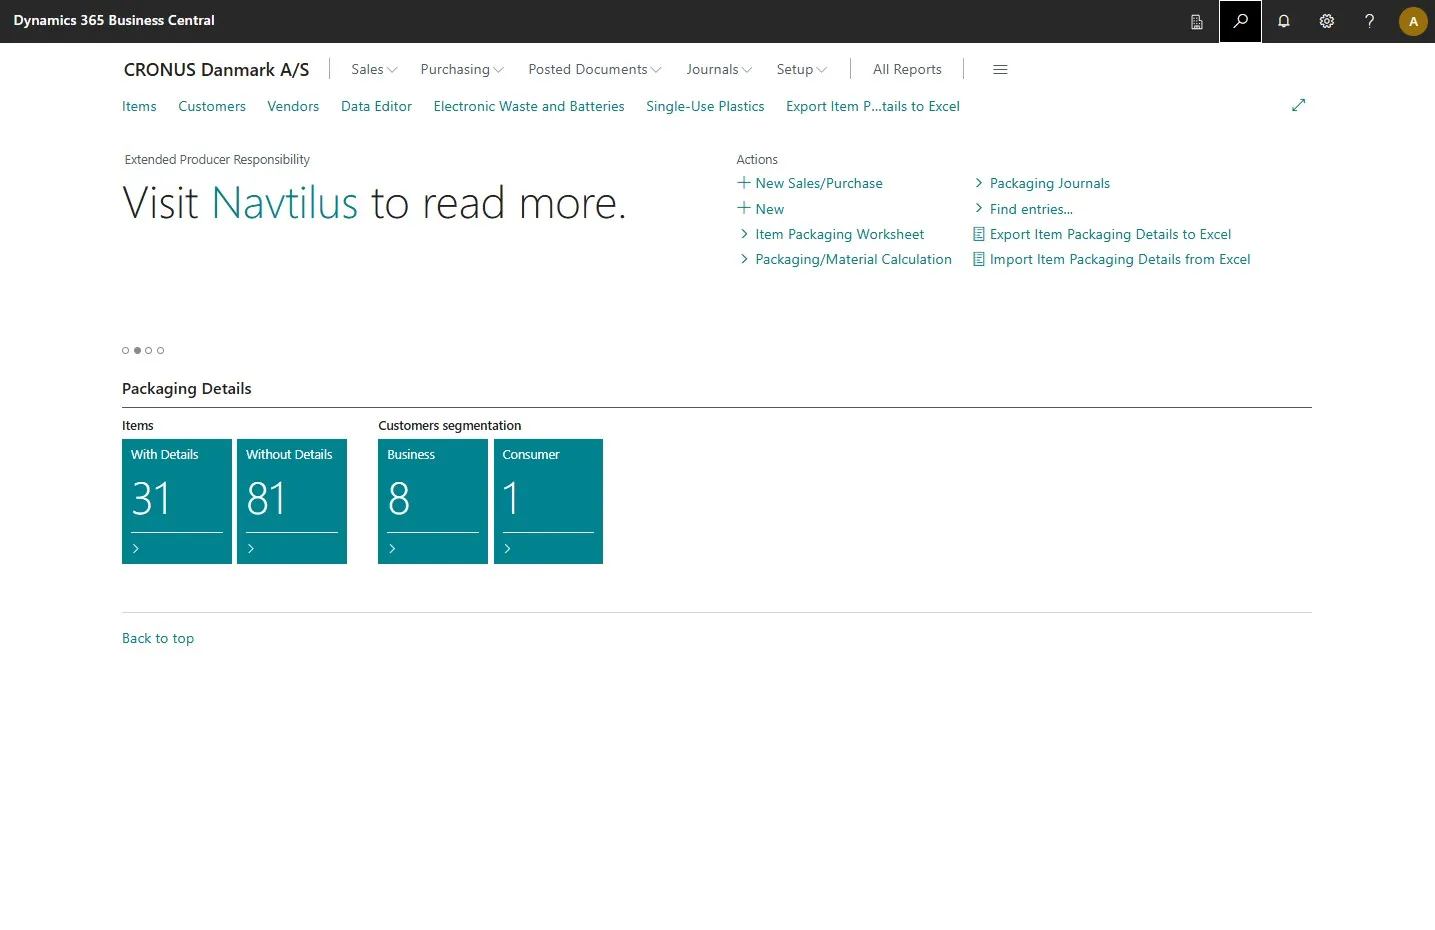The height and width of the screenshot is (930, 1435).
Task: Open the Without Details items tile
Action: 292,501
